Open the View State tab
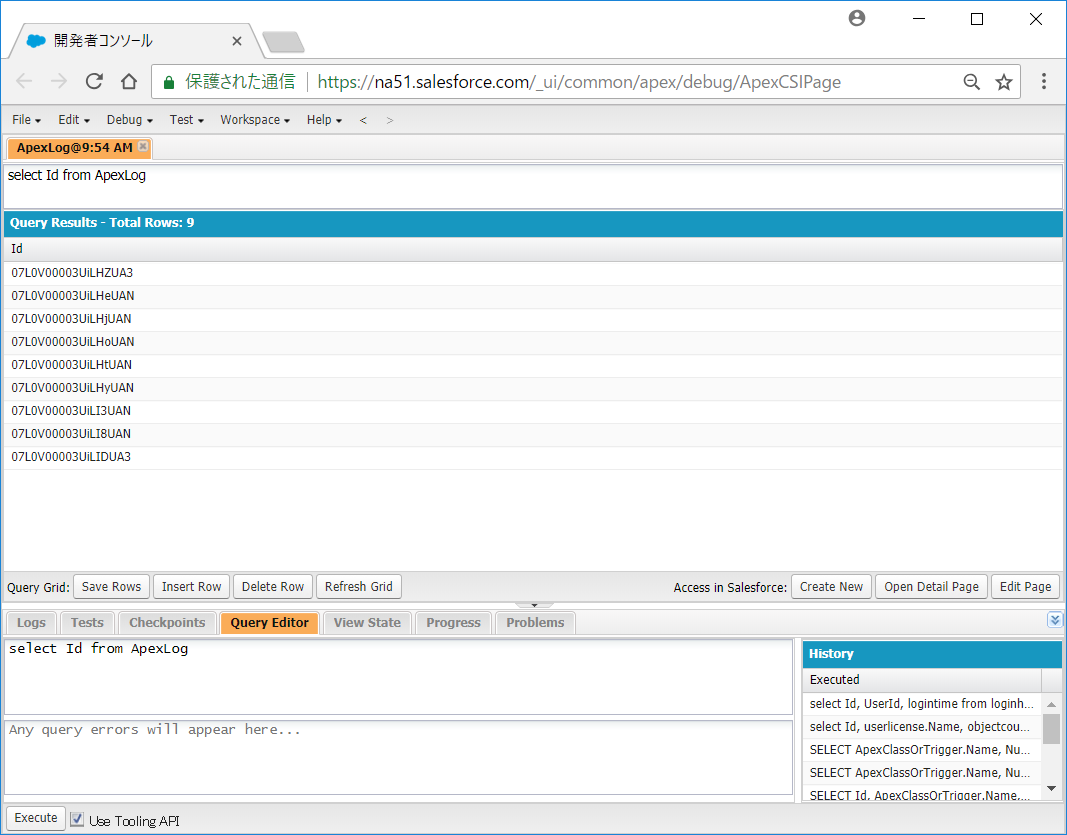1067x835 pixels. (x=367, y=623)
